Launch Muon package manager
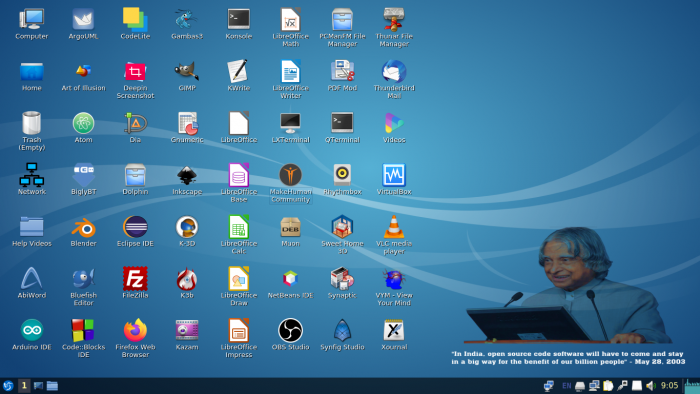Image resolution: width=700 pixels, height=394 pixels. click(x=290, y=227)
